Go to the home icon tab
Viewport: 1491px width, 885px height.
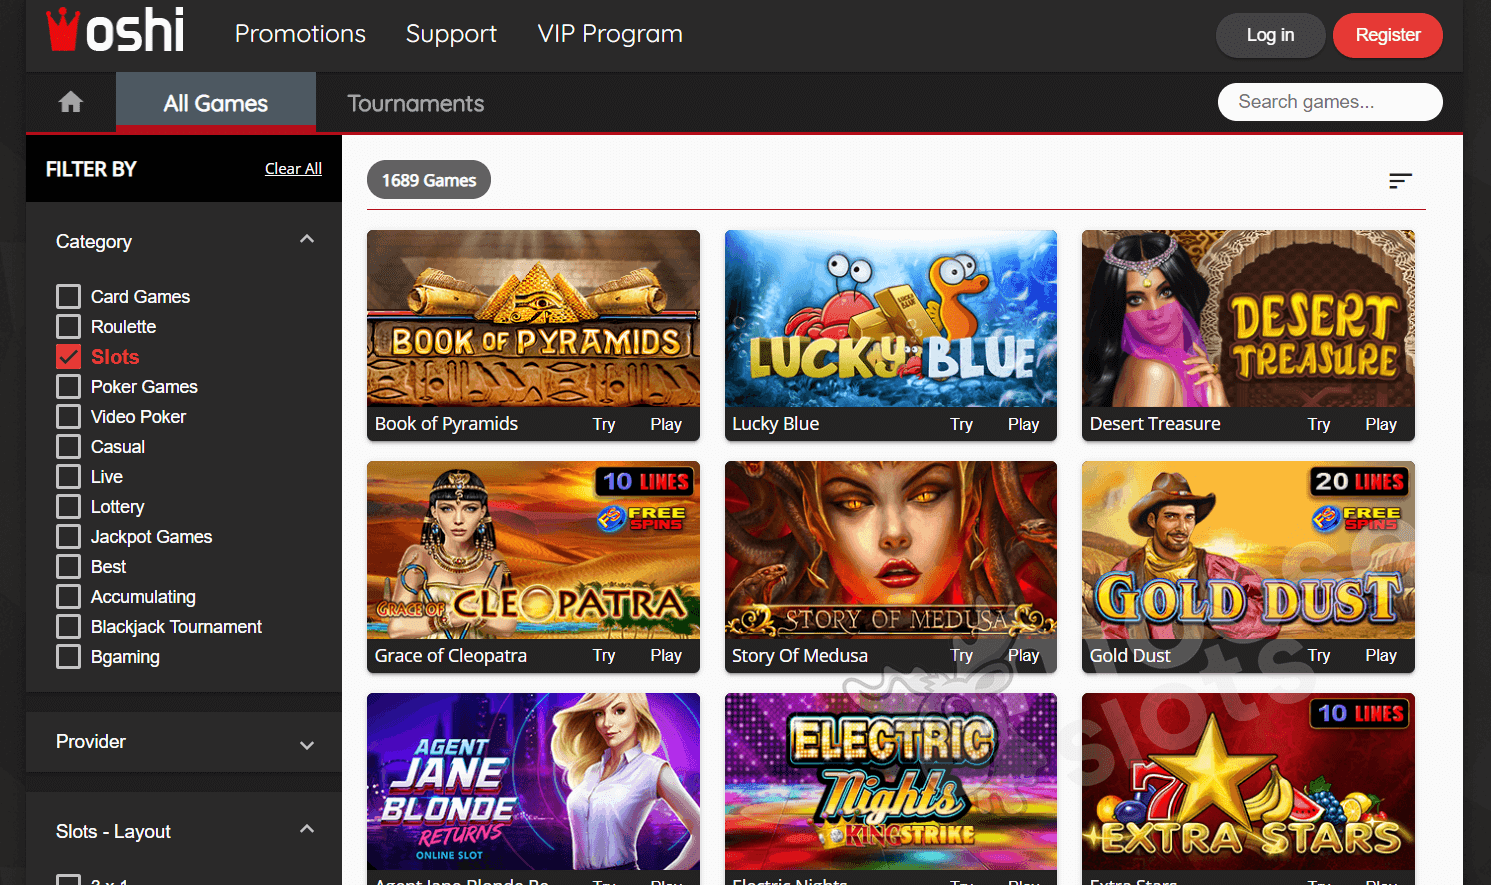71,102
